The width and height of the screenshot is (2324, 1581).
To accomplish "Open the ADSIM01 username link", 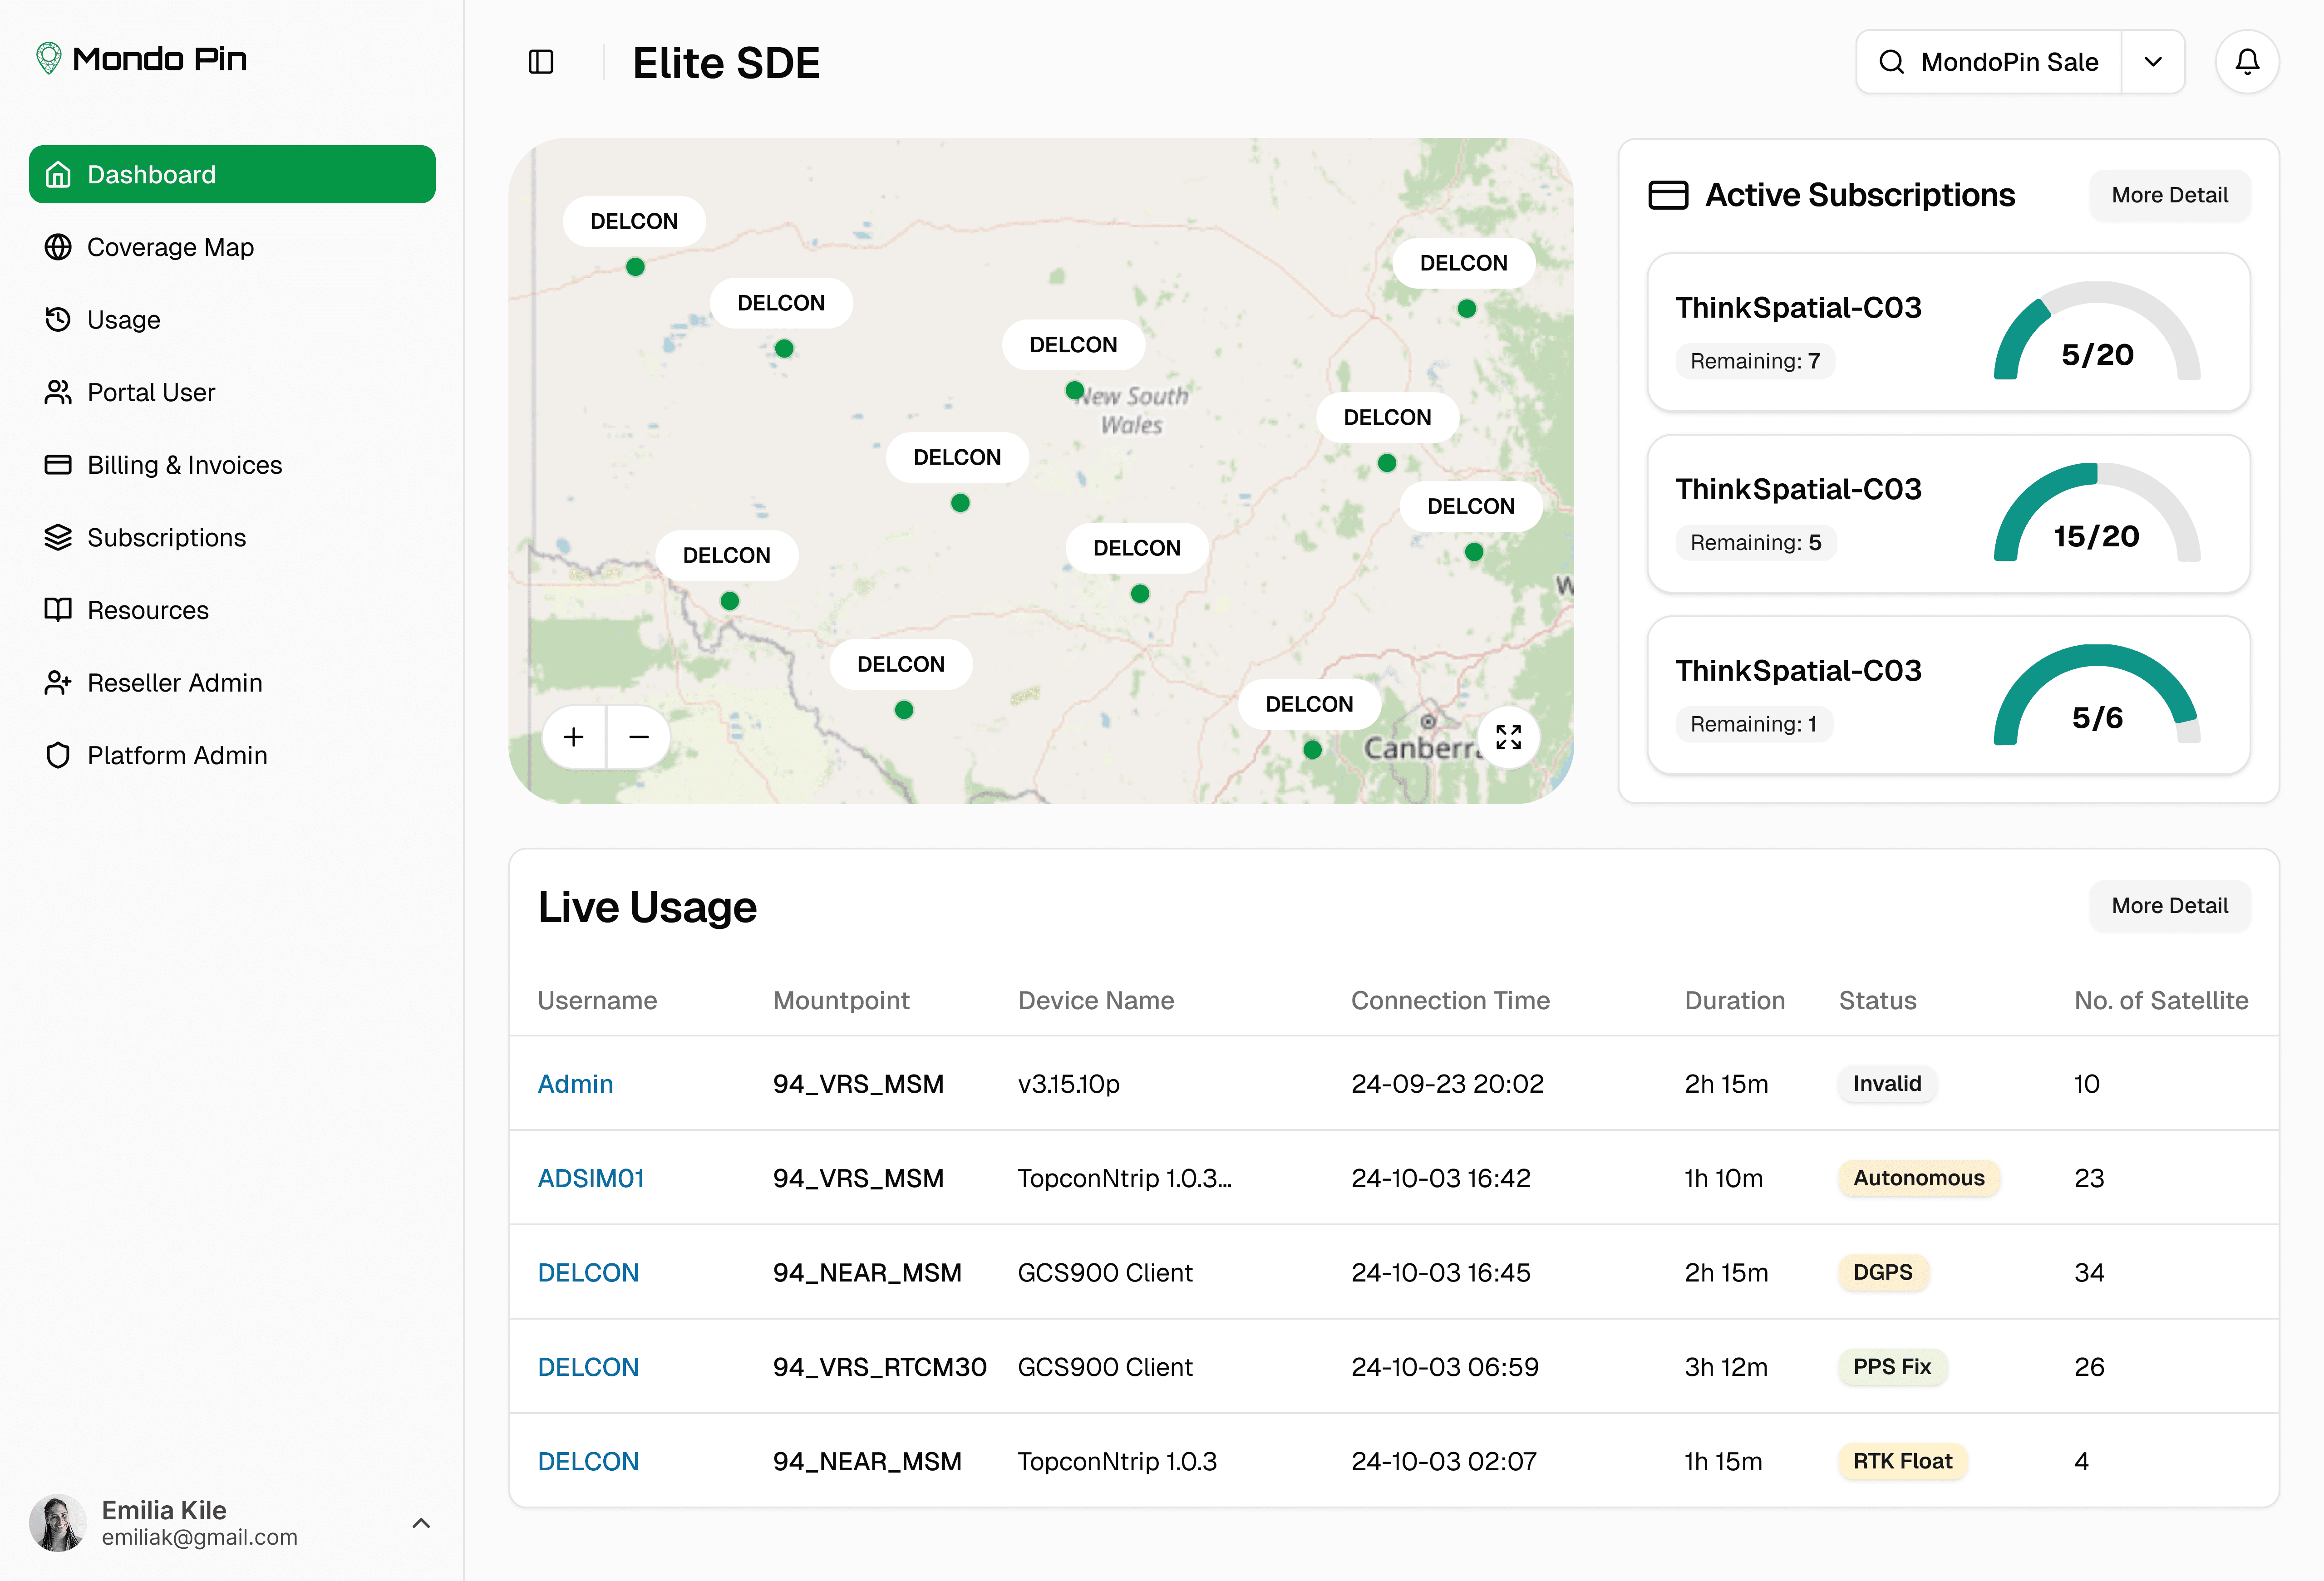I will pyautogui.click(x=591, y=1178).
